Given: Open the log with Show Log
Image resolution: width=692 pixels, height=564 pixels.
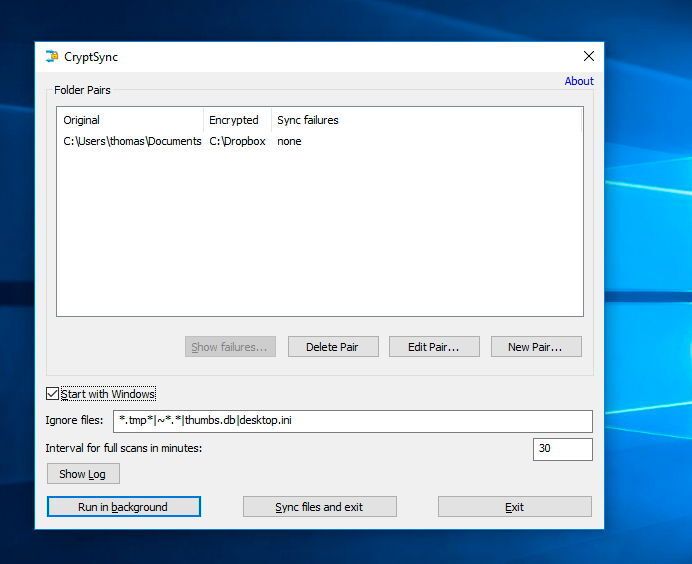Looking at the screenshot, I should (x=83, y=474).
